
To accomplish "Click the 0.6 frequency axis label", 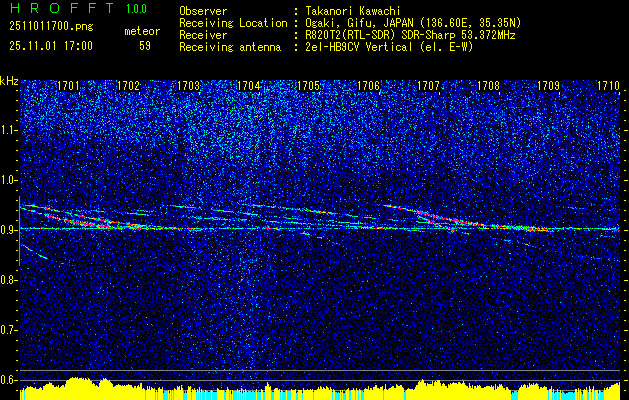I will [8, 380].
